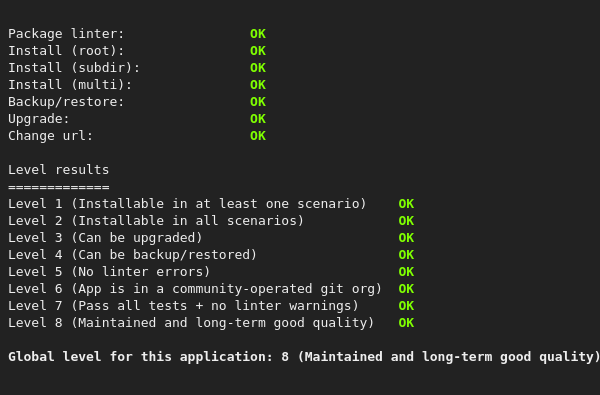Click OK next to Install (subdir)
Image resolution: width=600 pixels, height=395 pixels.
(258, 68)
